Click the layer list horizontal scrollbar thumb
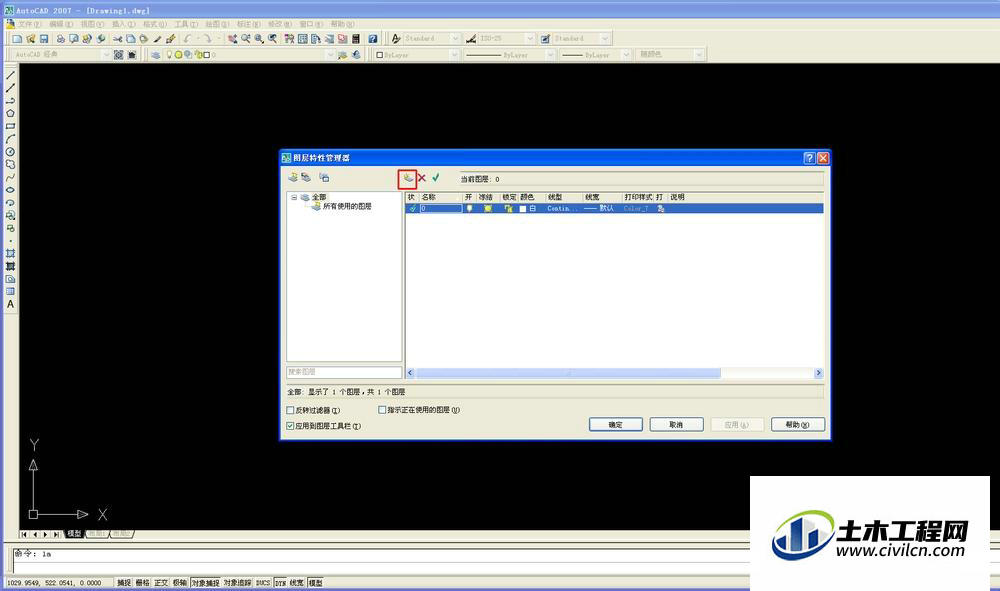This screenshot has height=591, width=1000. (x=568, y=373)
